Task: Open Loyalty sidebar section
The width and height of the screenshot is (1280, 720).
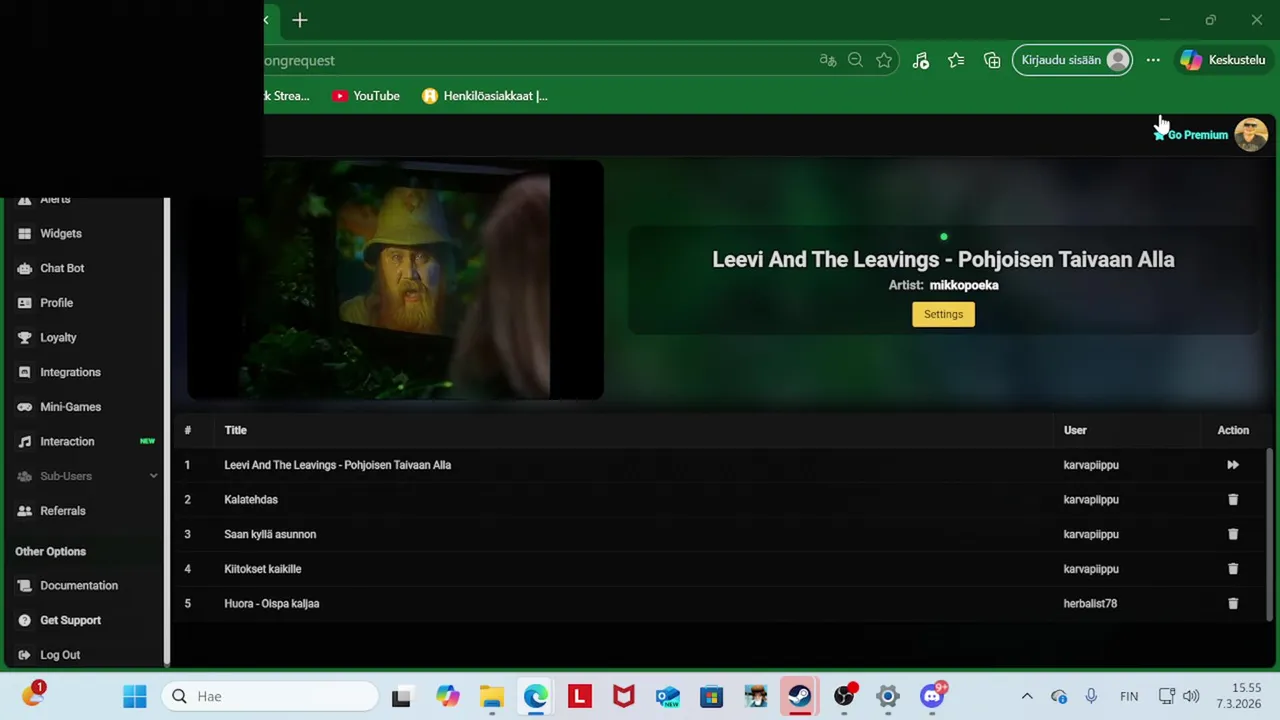Action: click(58, 337)
